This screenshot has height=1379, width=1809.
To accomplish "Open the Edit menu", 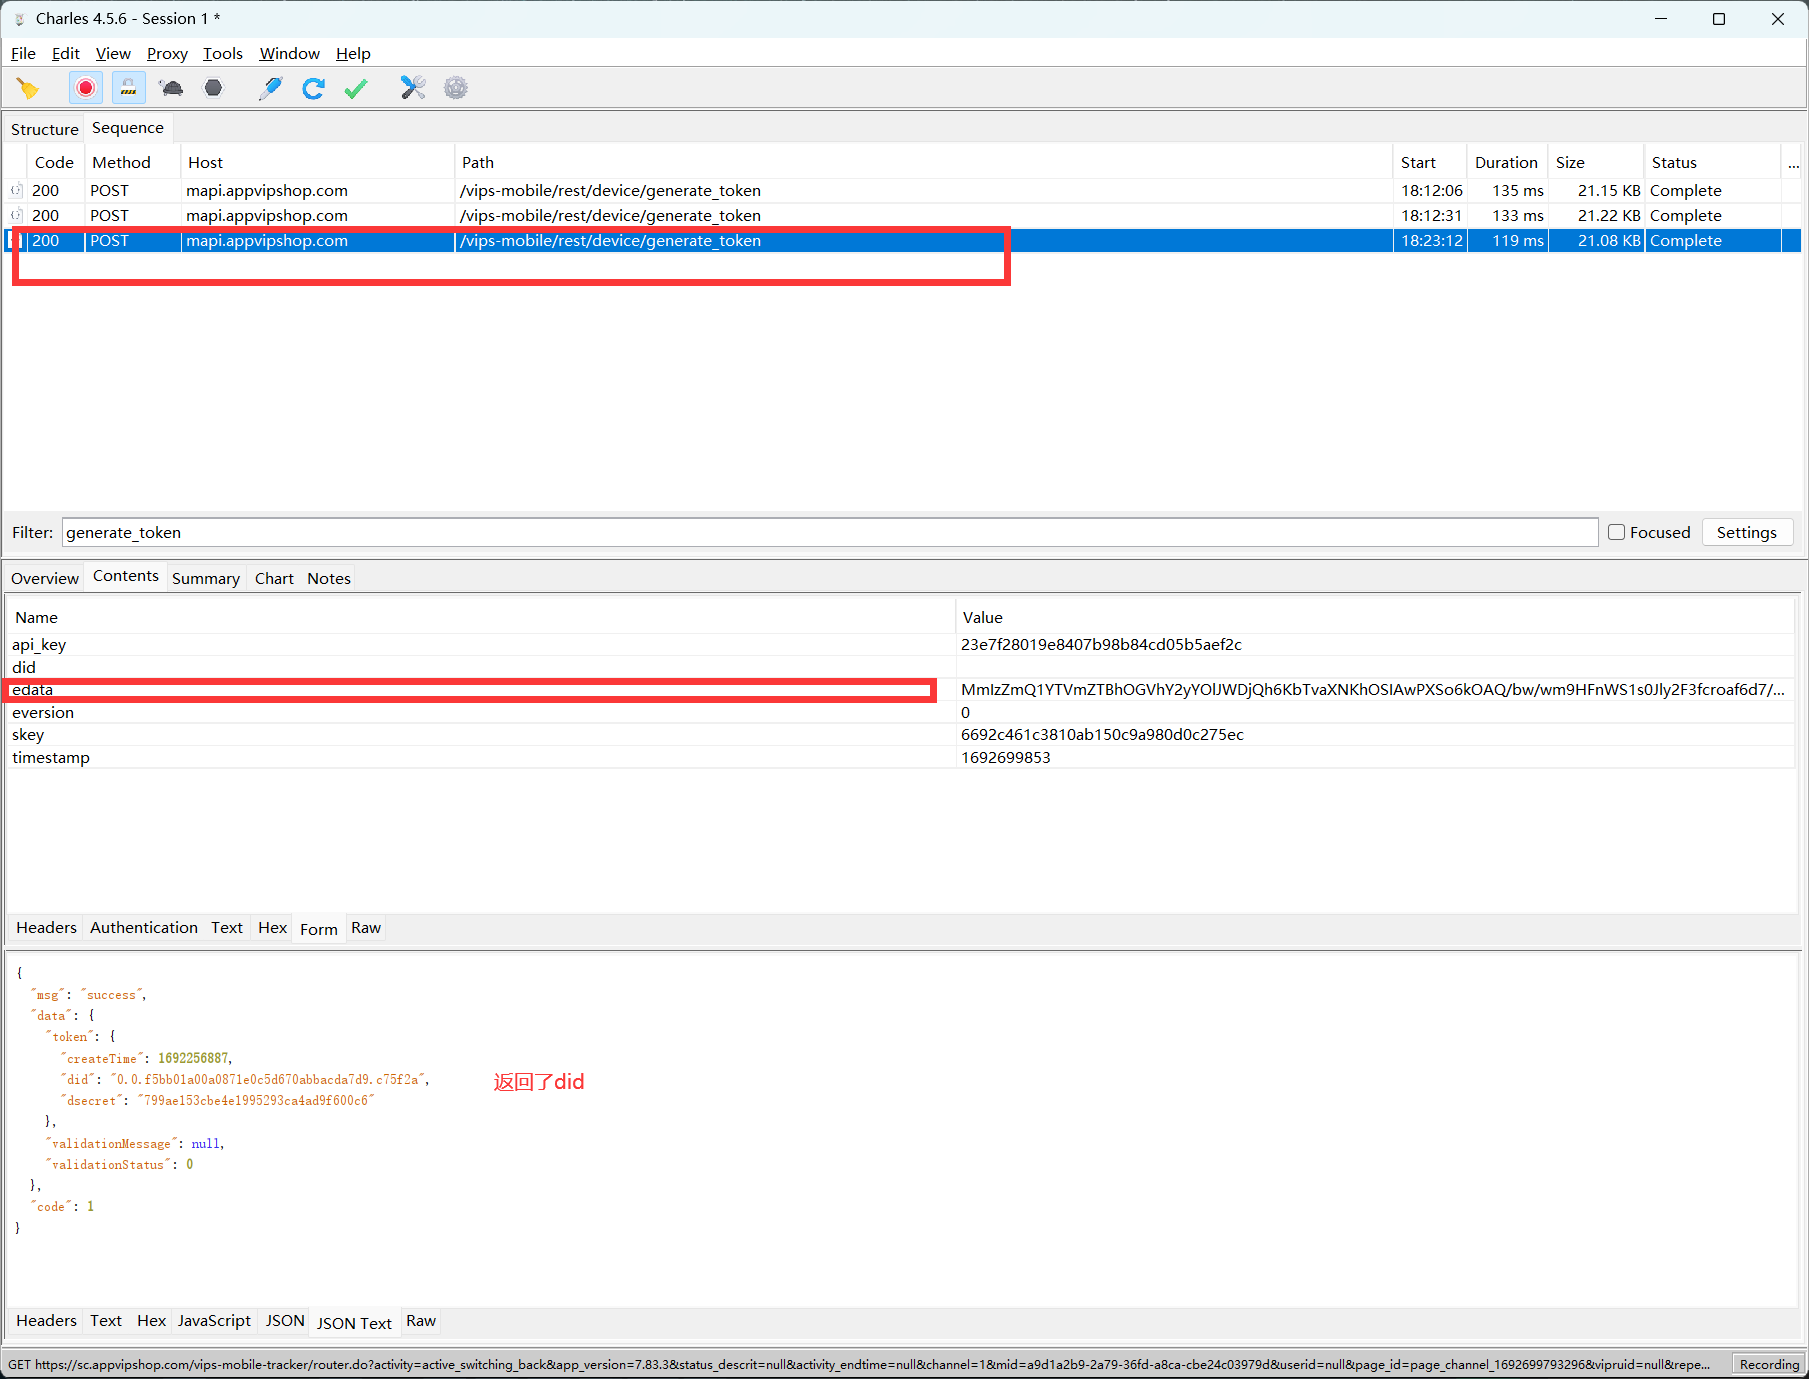I will [65, 53].
